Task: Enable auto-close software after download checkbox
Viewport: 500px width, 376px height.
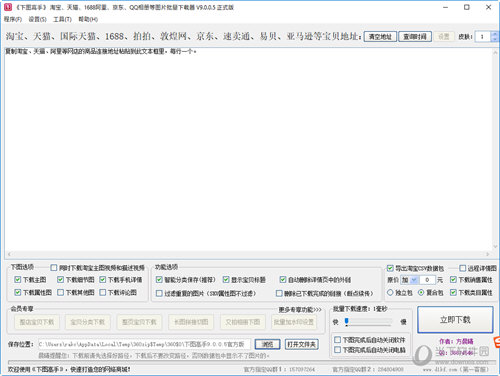Action: [x=337, y=340]
